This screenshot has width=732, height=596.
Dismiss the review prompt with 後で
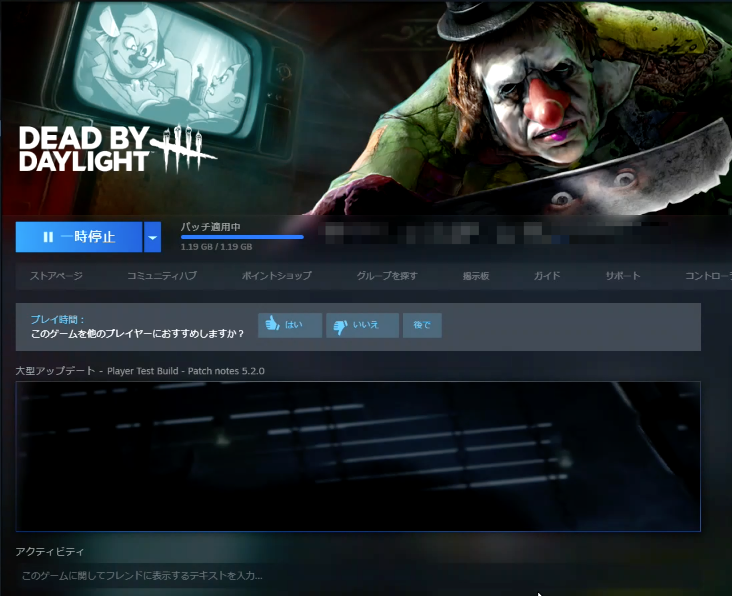(422, 325)
